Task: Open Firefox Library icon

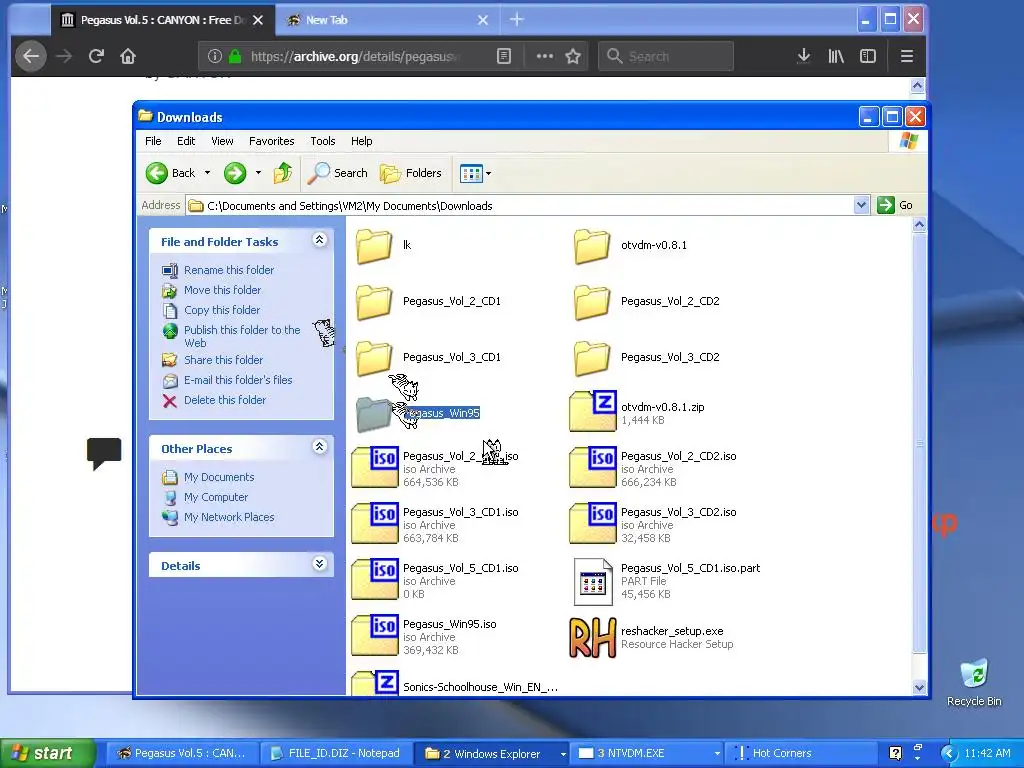Action: pos(836,56)
